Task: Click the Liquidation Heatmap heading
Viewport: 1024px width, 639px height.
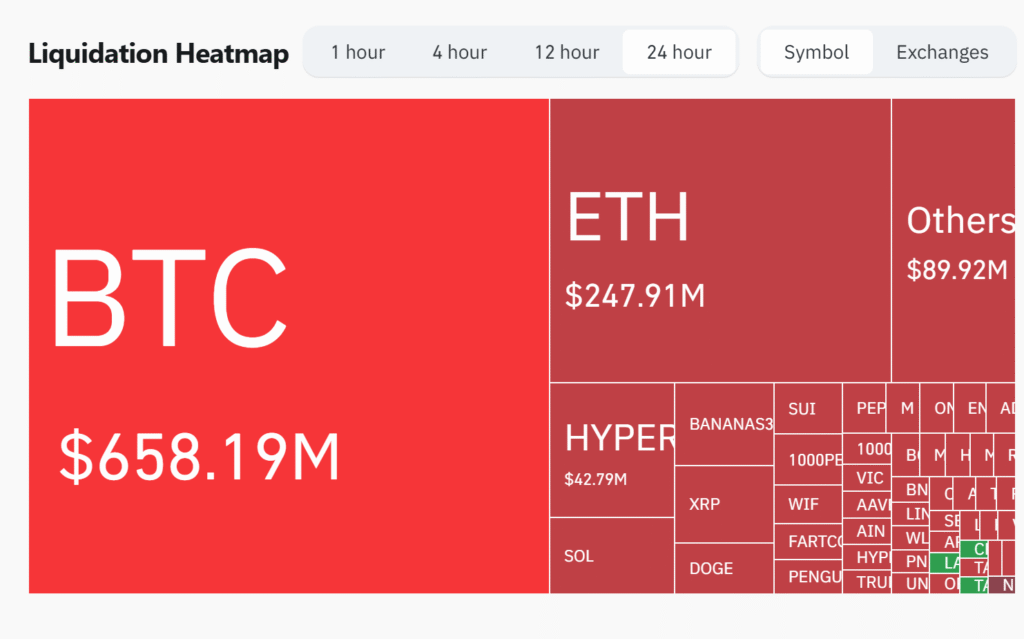Action: 158,53
